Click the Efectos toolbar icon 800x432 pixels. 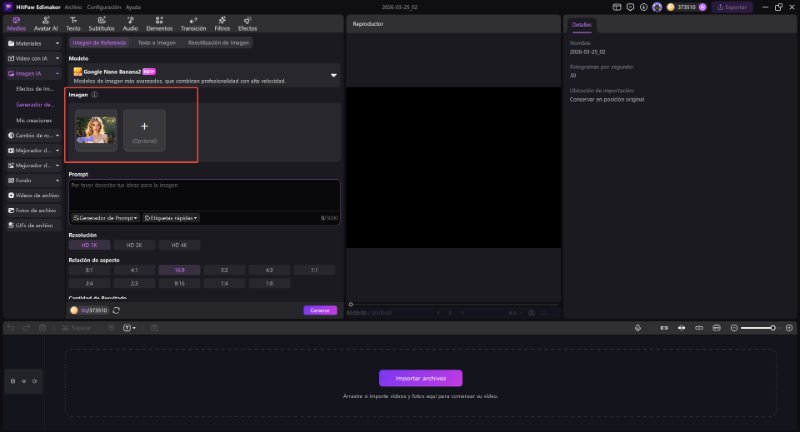[249, 24]
